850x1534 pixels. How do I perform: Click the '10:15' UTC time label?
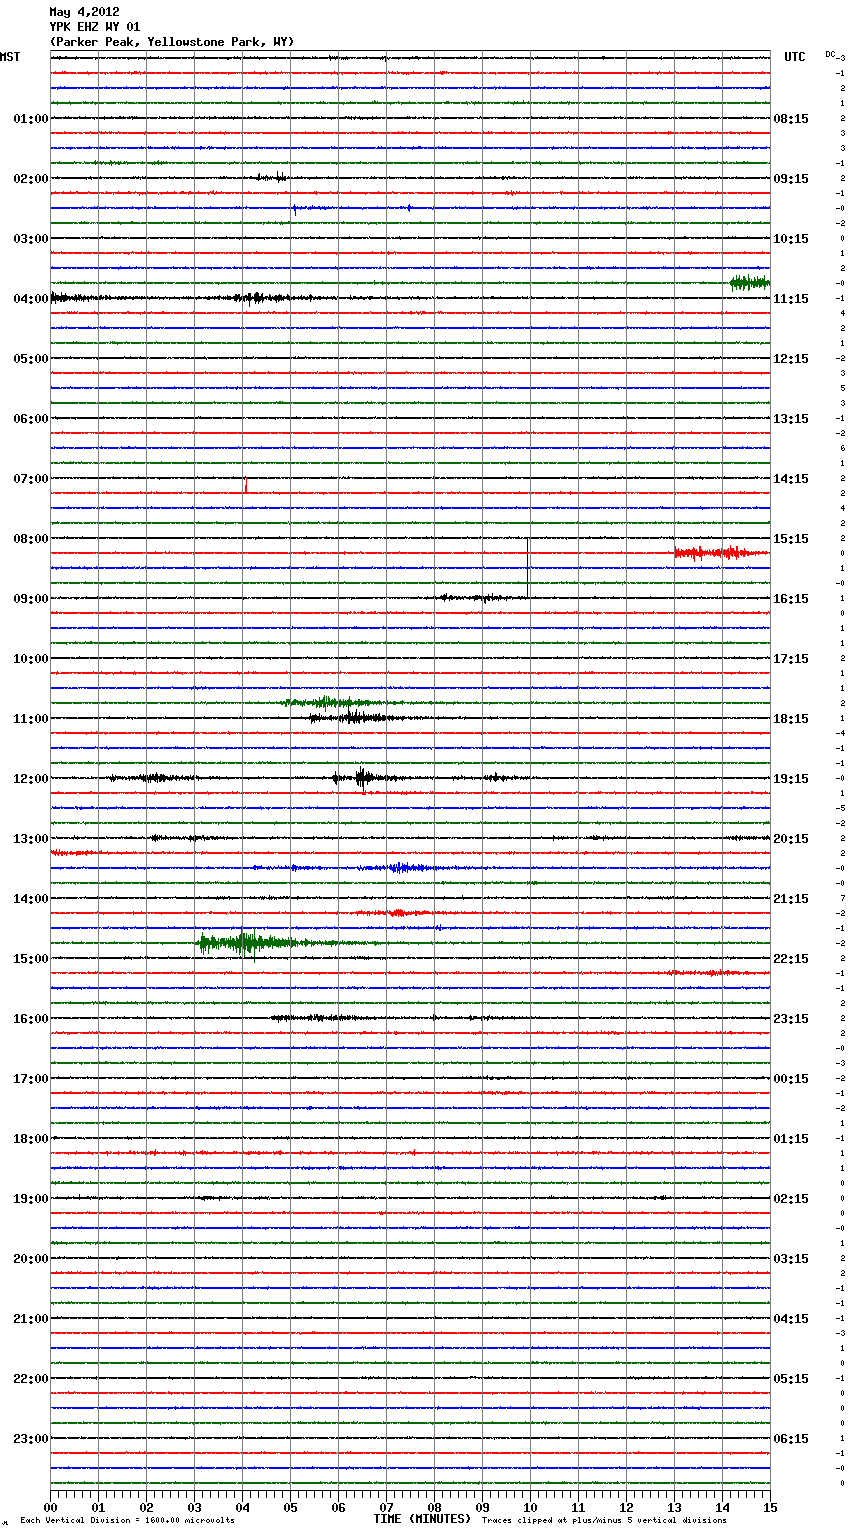pyautogui.click(x=791, y=239)
